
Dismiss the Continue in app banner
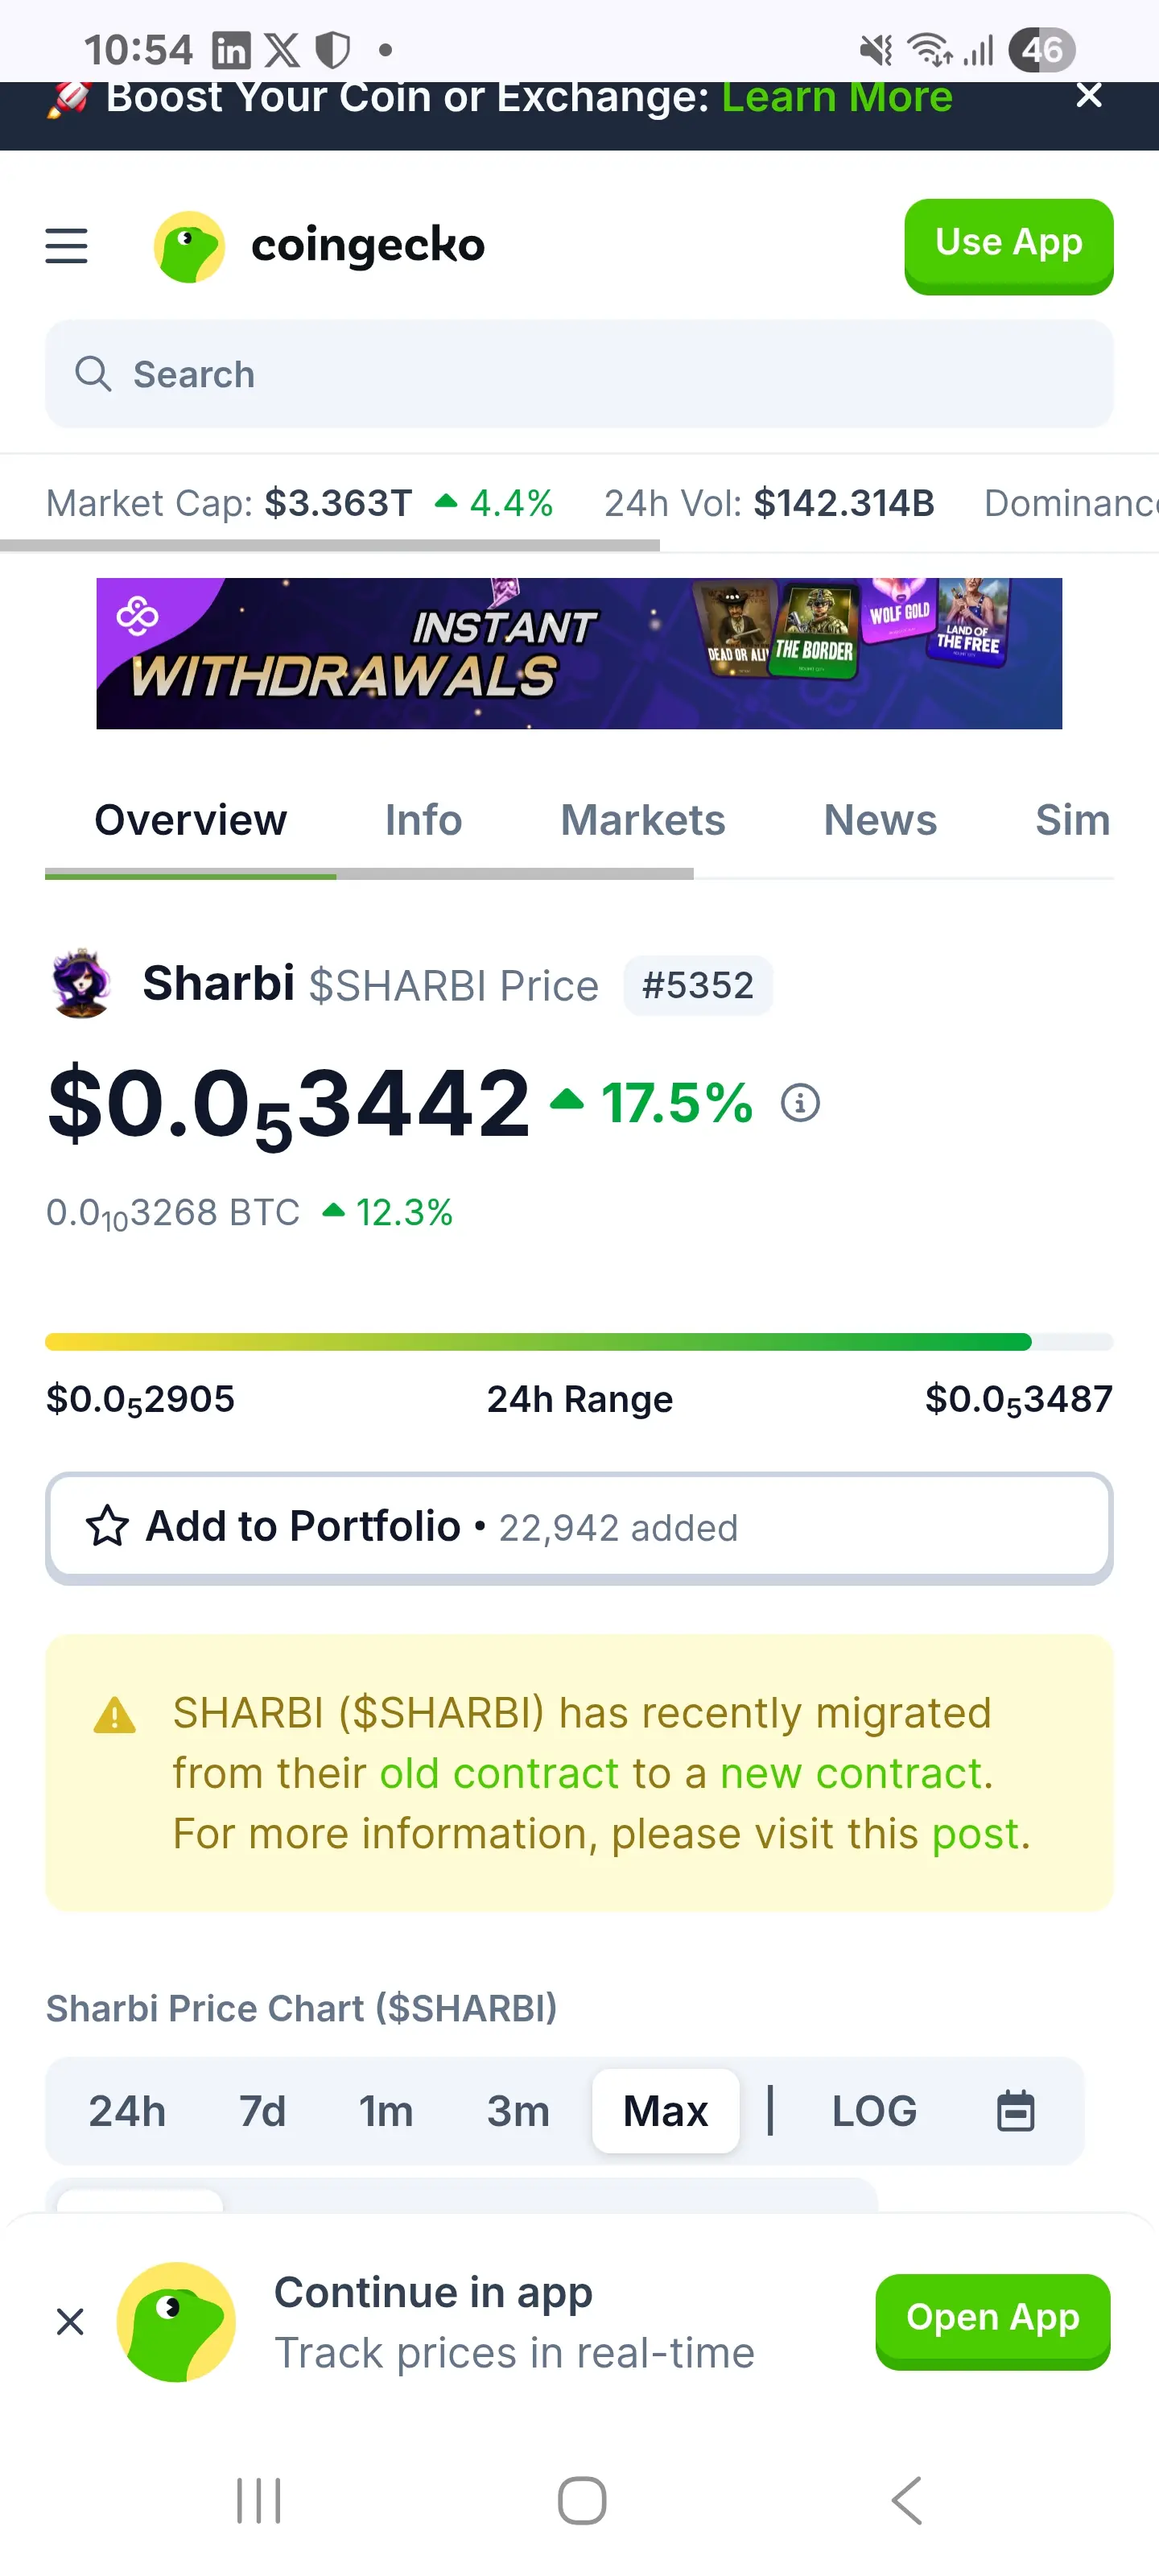point(70,2321)
